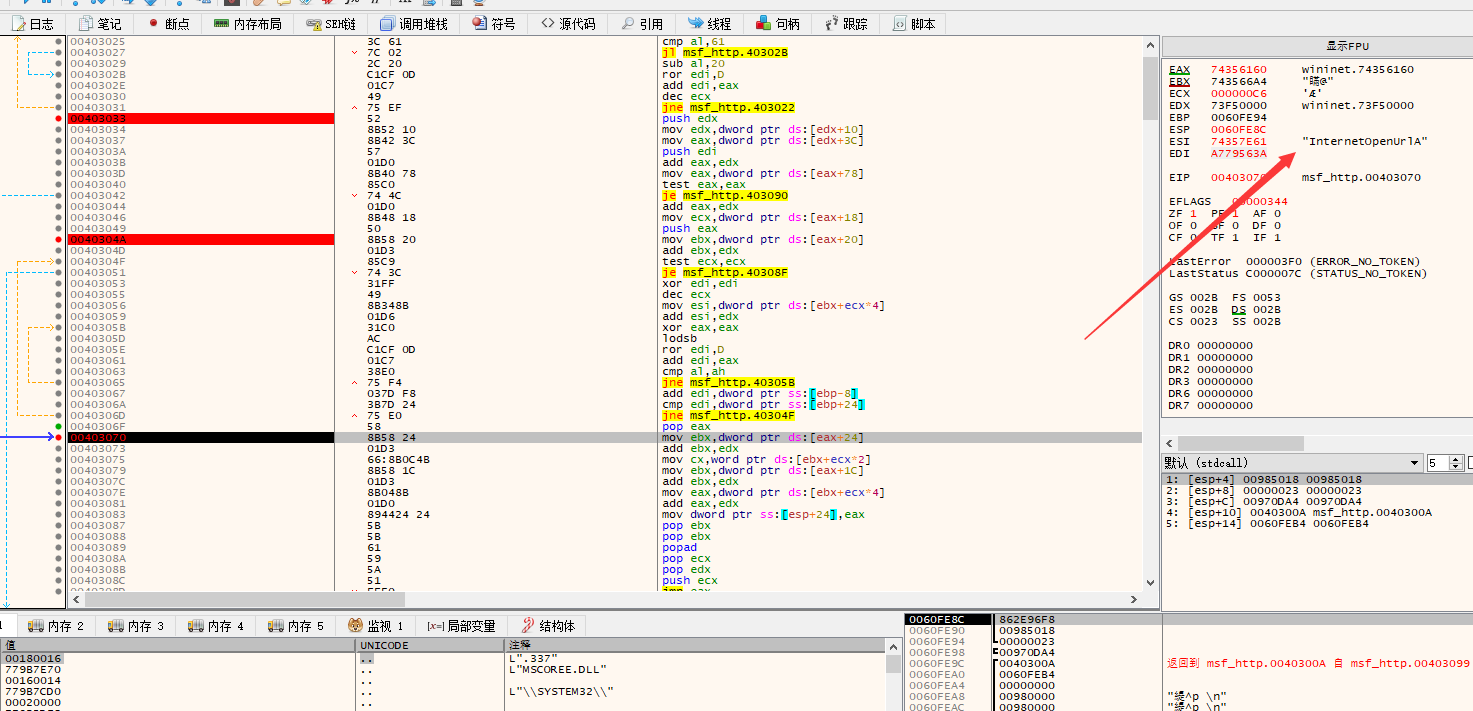Open the SEH链 tab

click(x=331, y=23)
